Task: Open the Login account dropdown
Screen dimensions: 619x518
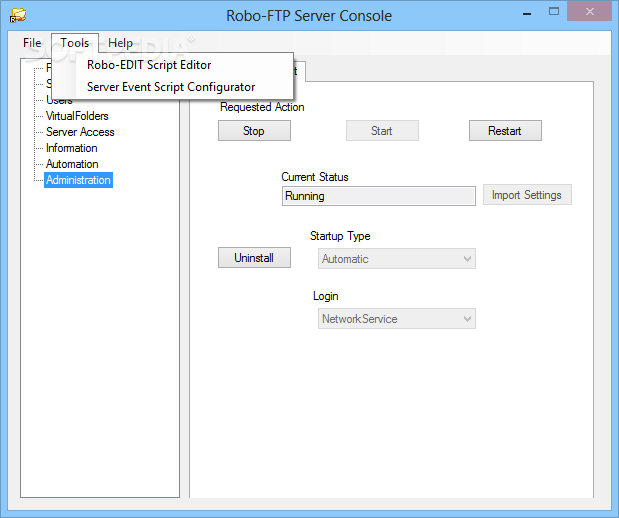Action: (x=397, y=319)
